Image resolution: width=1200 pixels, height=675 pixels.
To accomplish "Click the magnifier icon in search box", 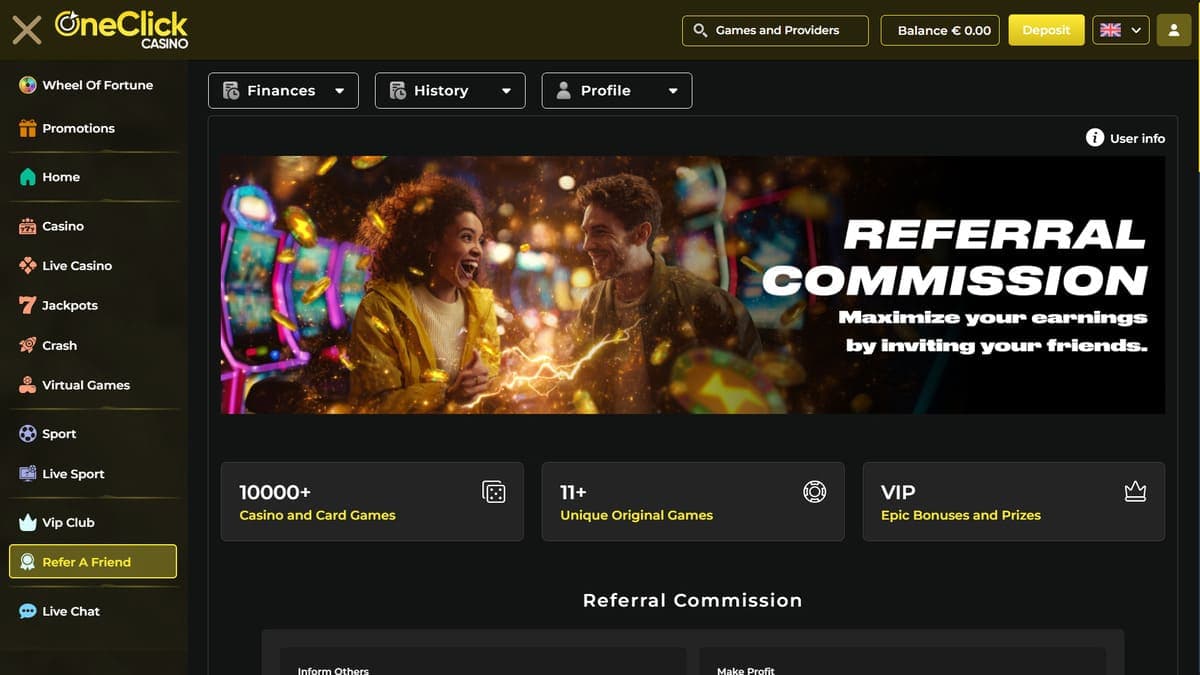I will coord(700,30).
